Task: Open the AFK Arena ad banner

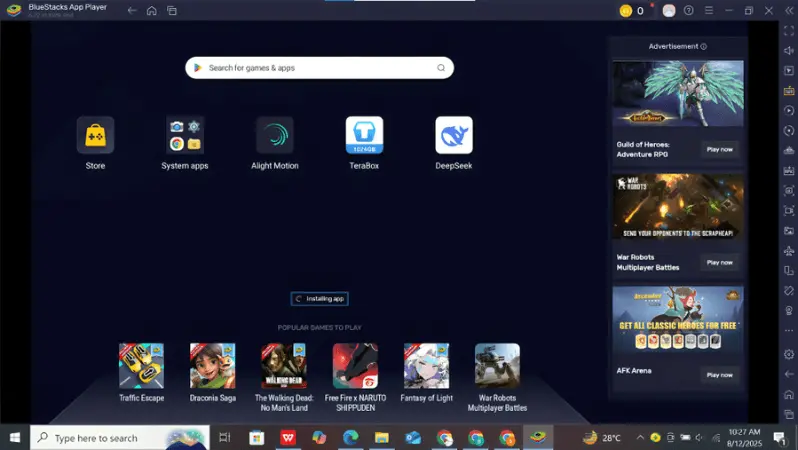Action: click(x=678, y=320)
